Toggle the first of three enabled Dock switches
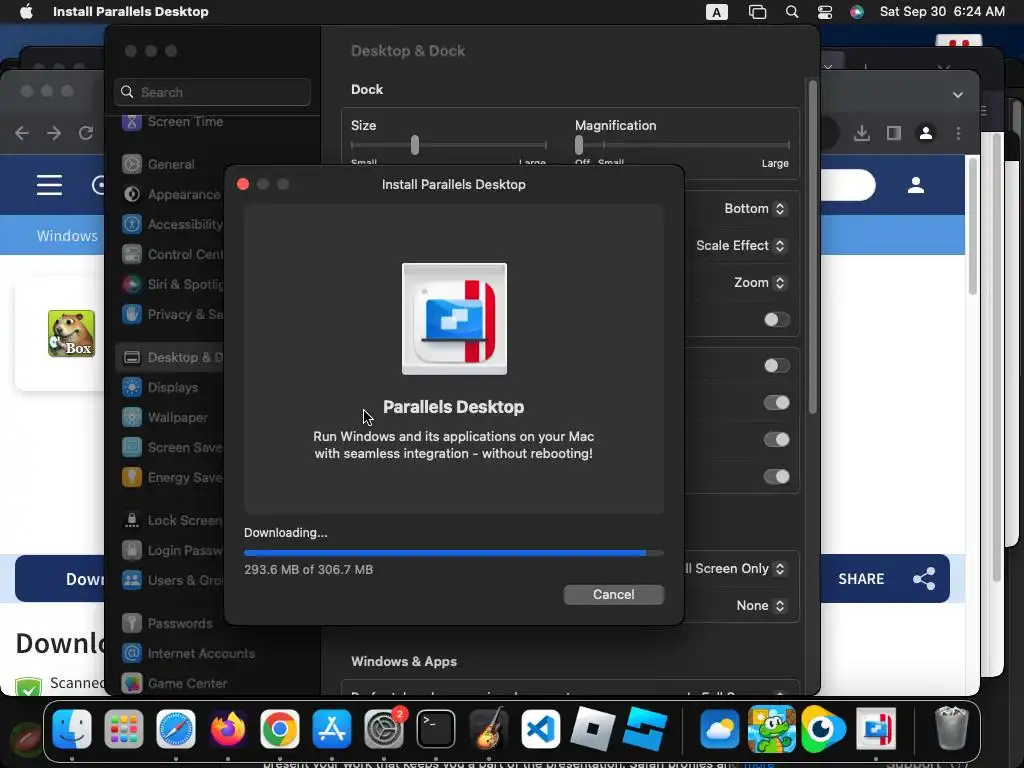This screenshot has height=768, width=1024. (x=776, y=403)
